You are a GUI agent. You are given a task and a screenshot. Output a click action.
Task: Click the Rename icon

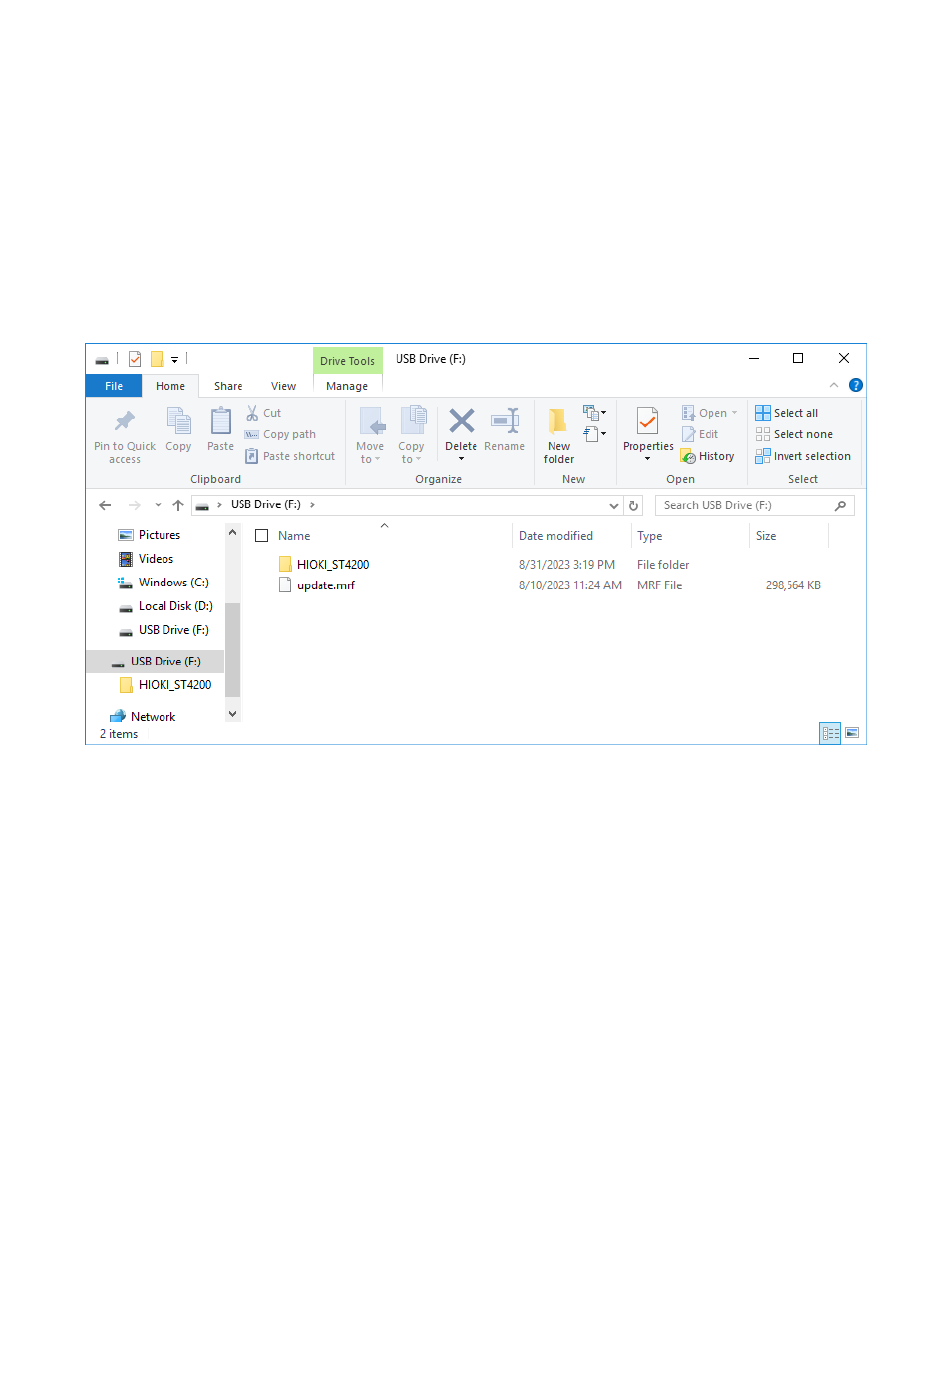point(505,420)
